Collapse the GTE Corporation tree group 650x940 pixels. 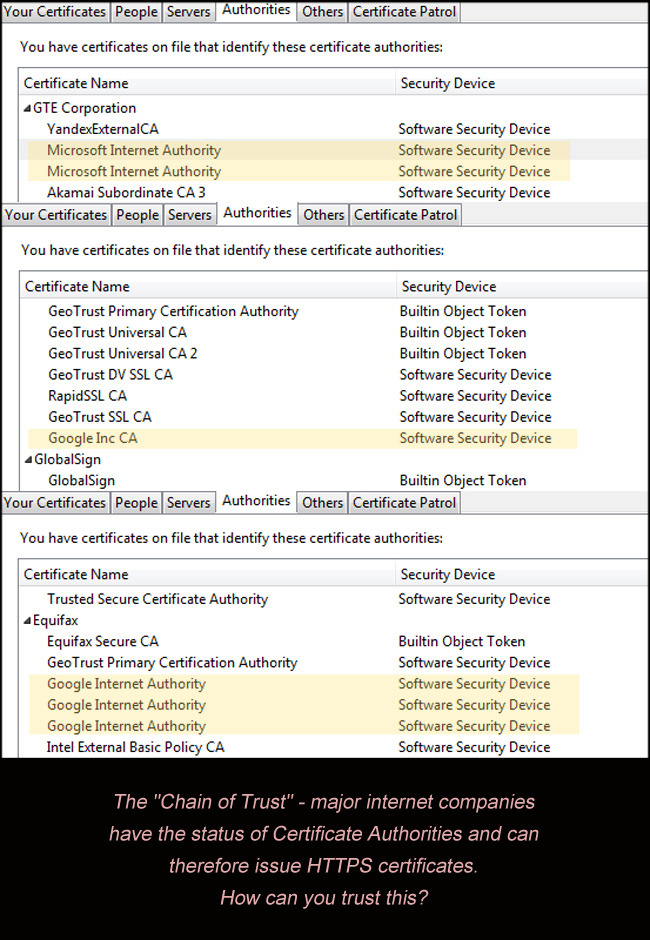click(27, 109)
